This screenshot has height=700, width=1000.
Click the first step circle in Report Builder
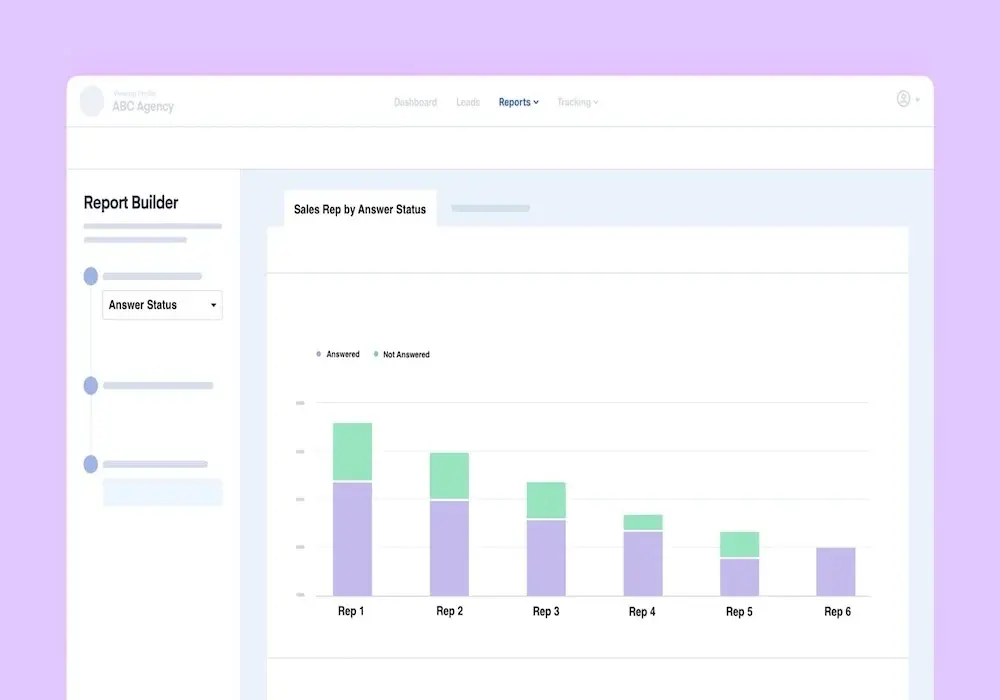coord(91,276)
